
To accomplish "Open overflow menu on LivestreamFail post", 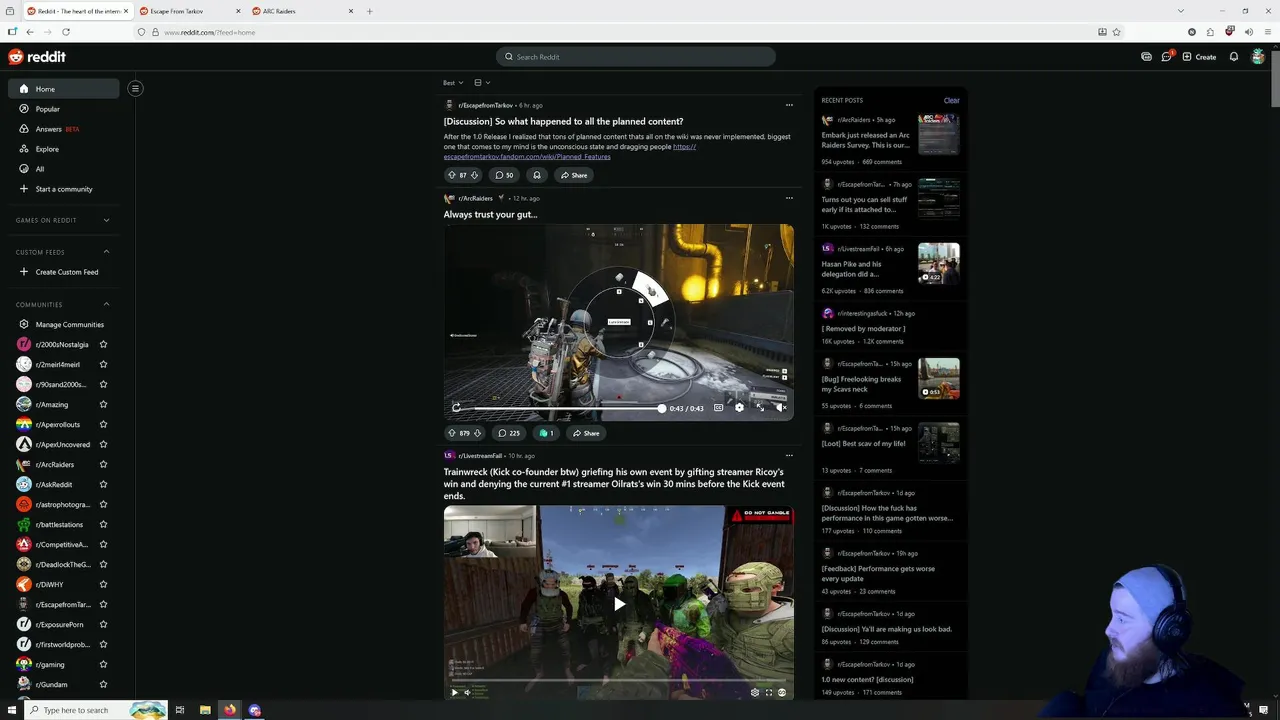I will [789, 455].
